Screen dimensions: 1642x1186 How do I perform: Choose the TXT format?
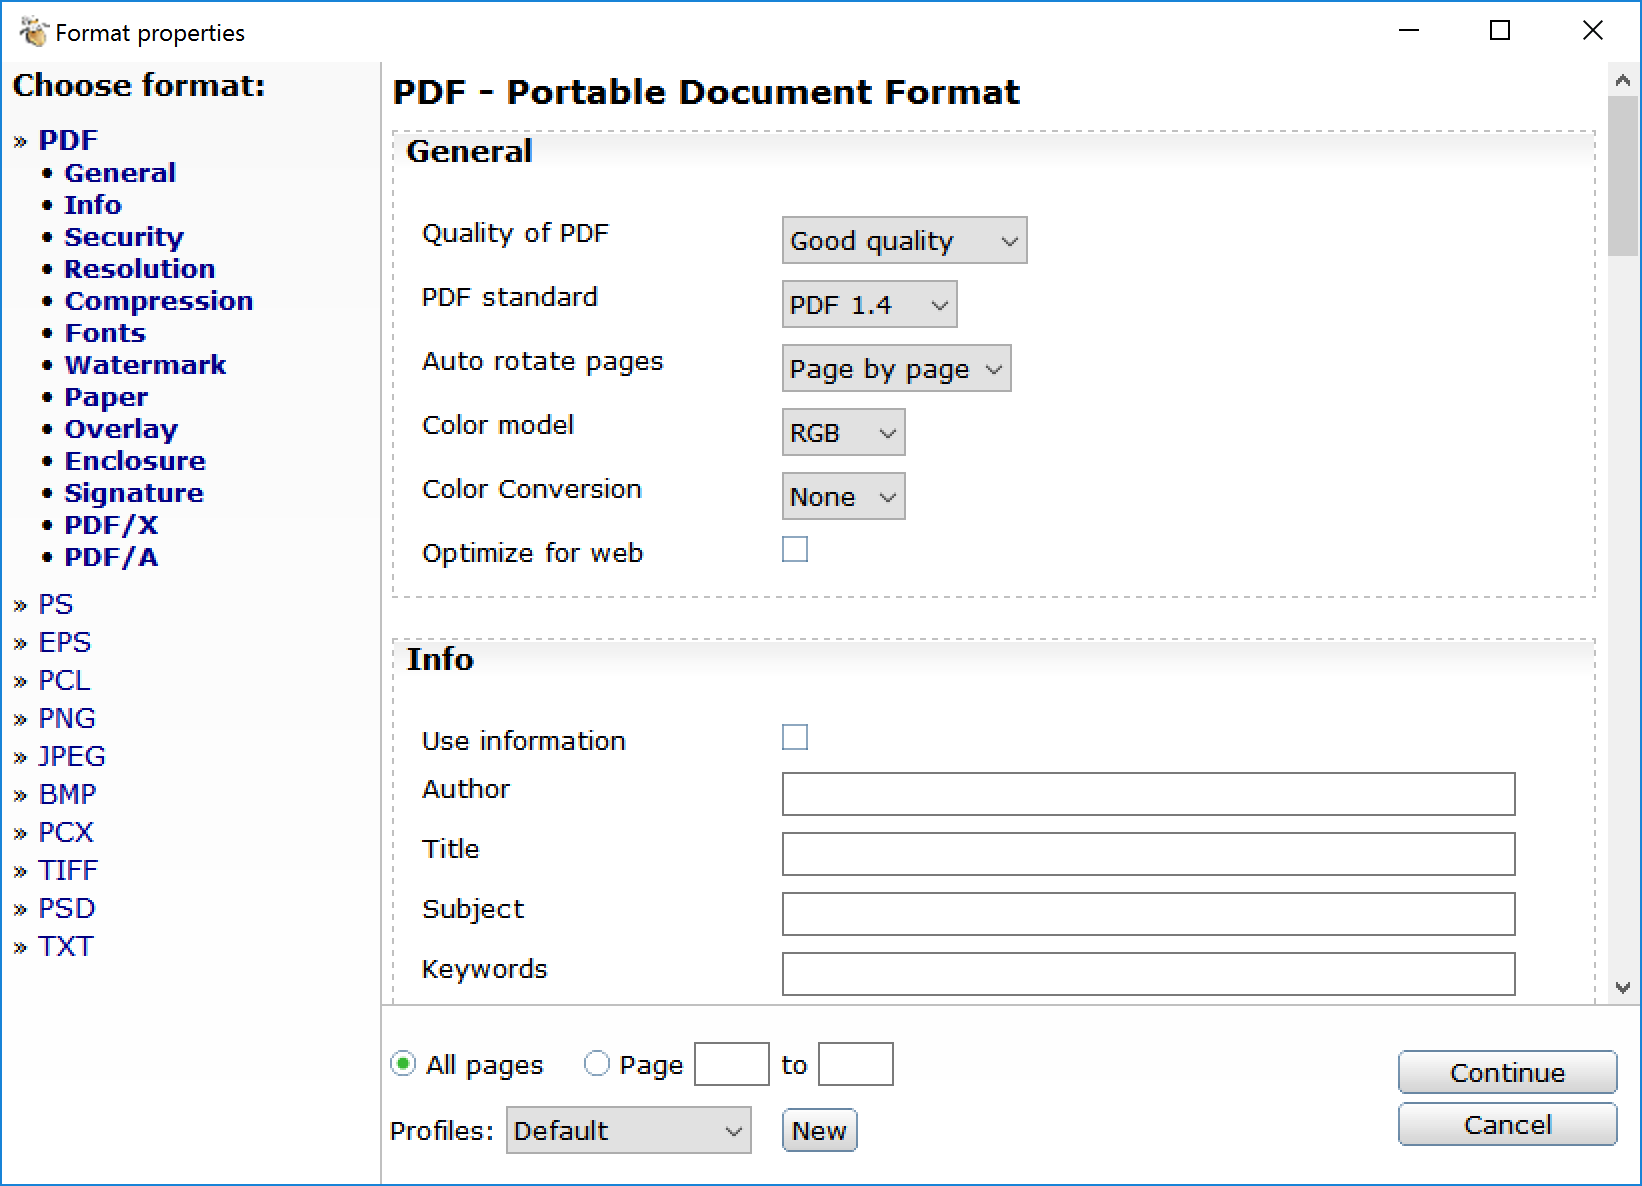click(66, 946)
